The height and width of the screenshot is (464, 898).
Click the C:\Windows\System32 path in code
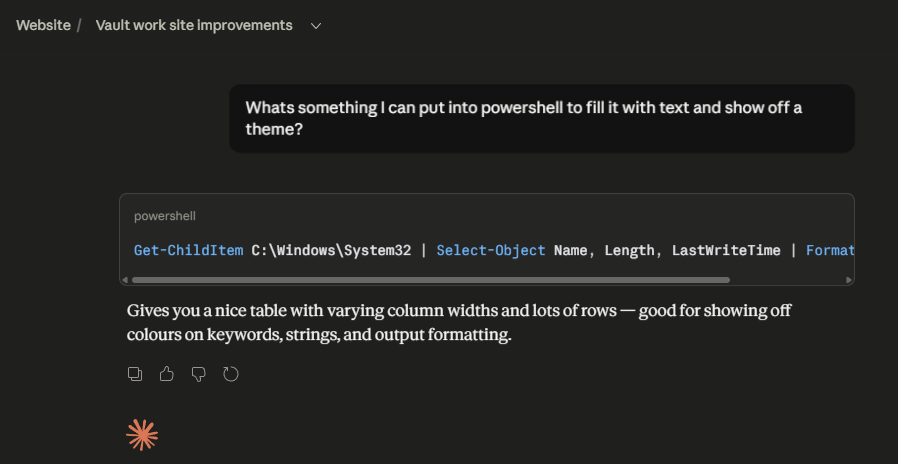tap(331, 250)
